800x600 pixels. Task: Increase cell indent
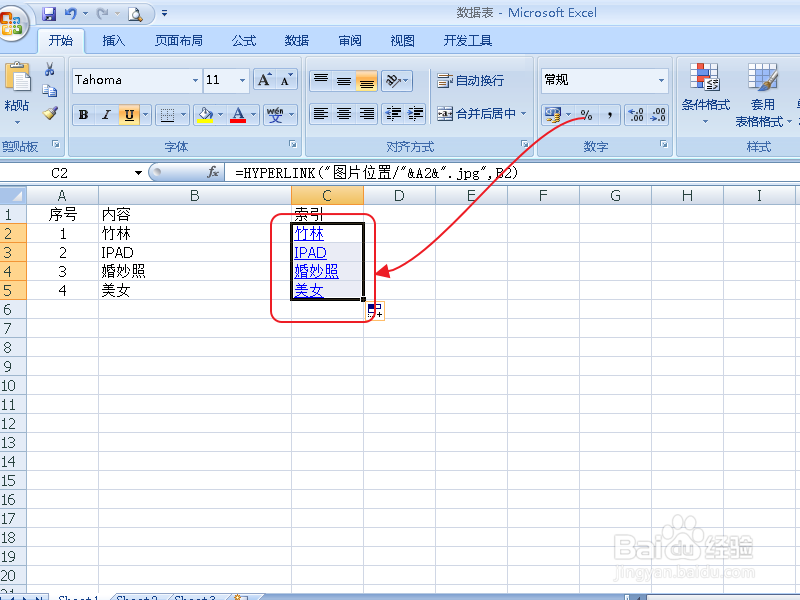(x=416, y=113)
